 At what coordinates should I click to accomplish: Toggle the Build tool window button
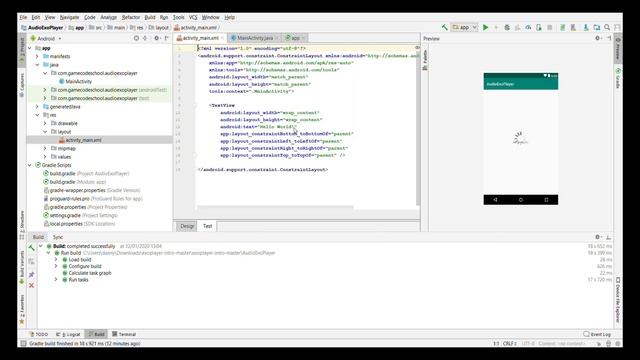pyautogui.click(x=96, y=334)
